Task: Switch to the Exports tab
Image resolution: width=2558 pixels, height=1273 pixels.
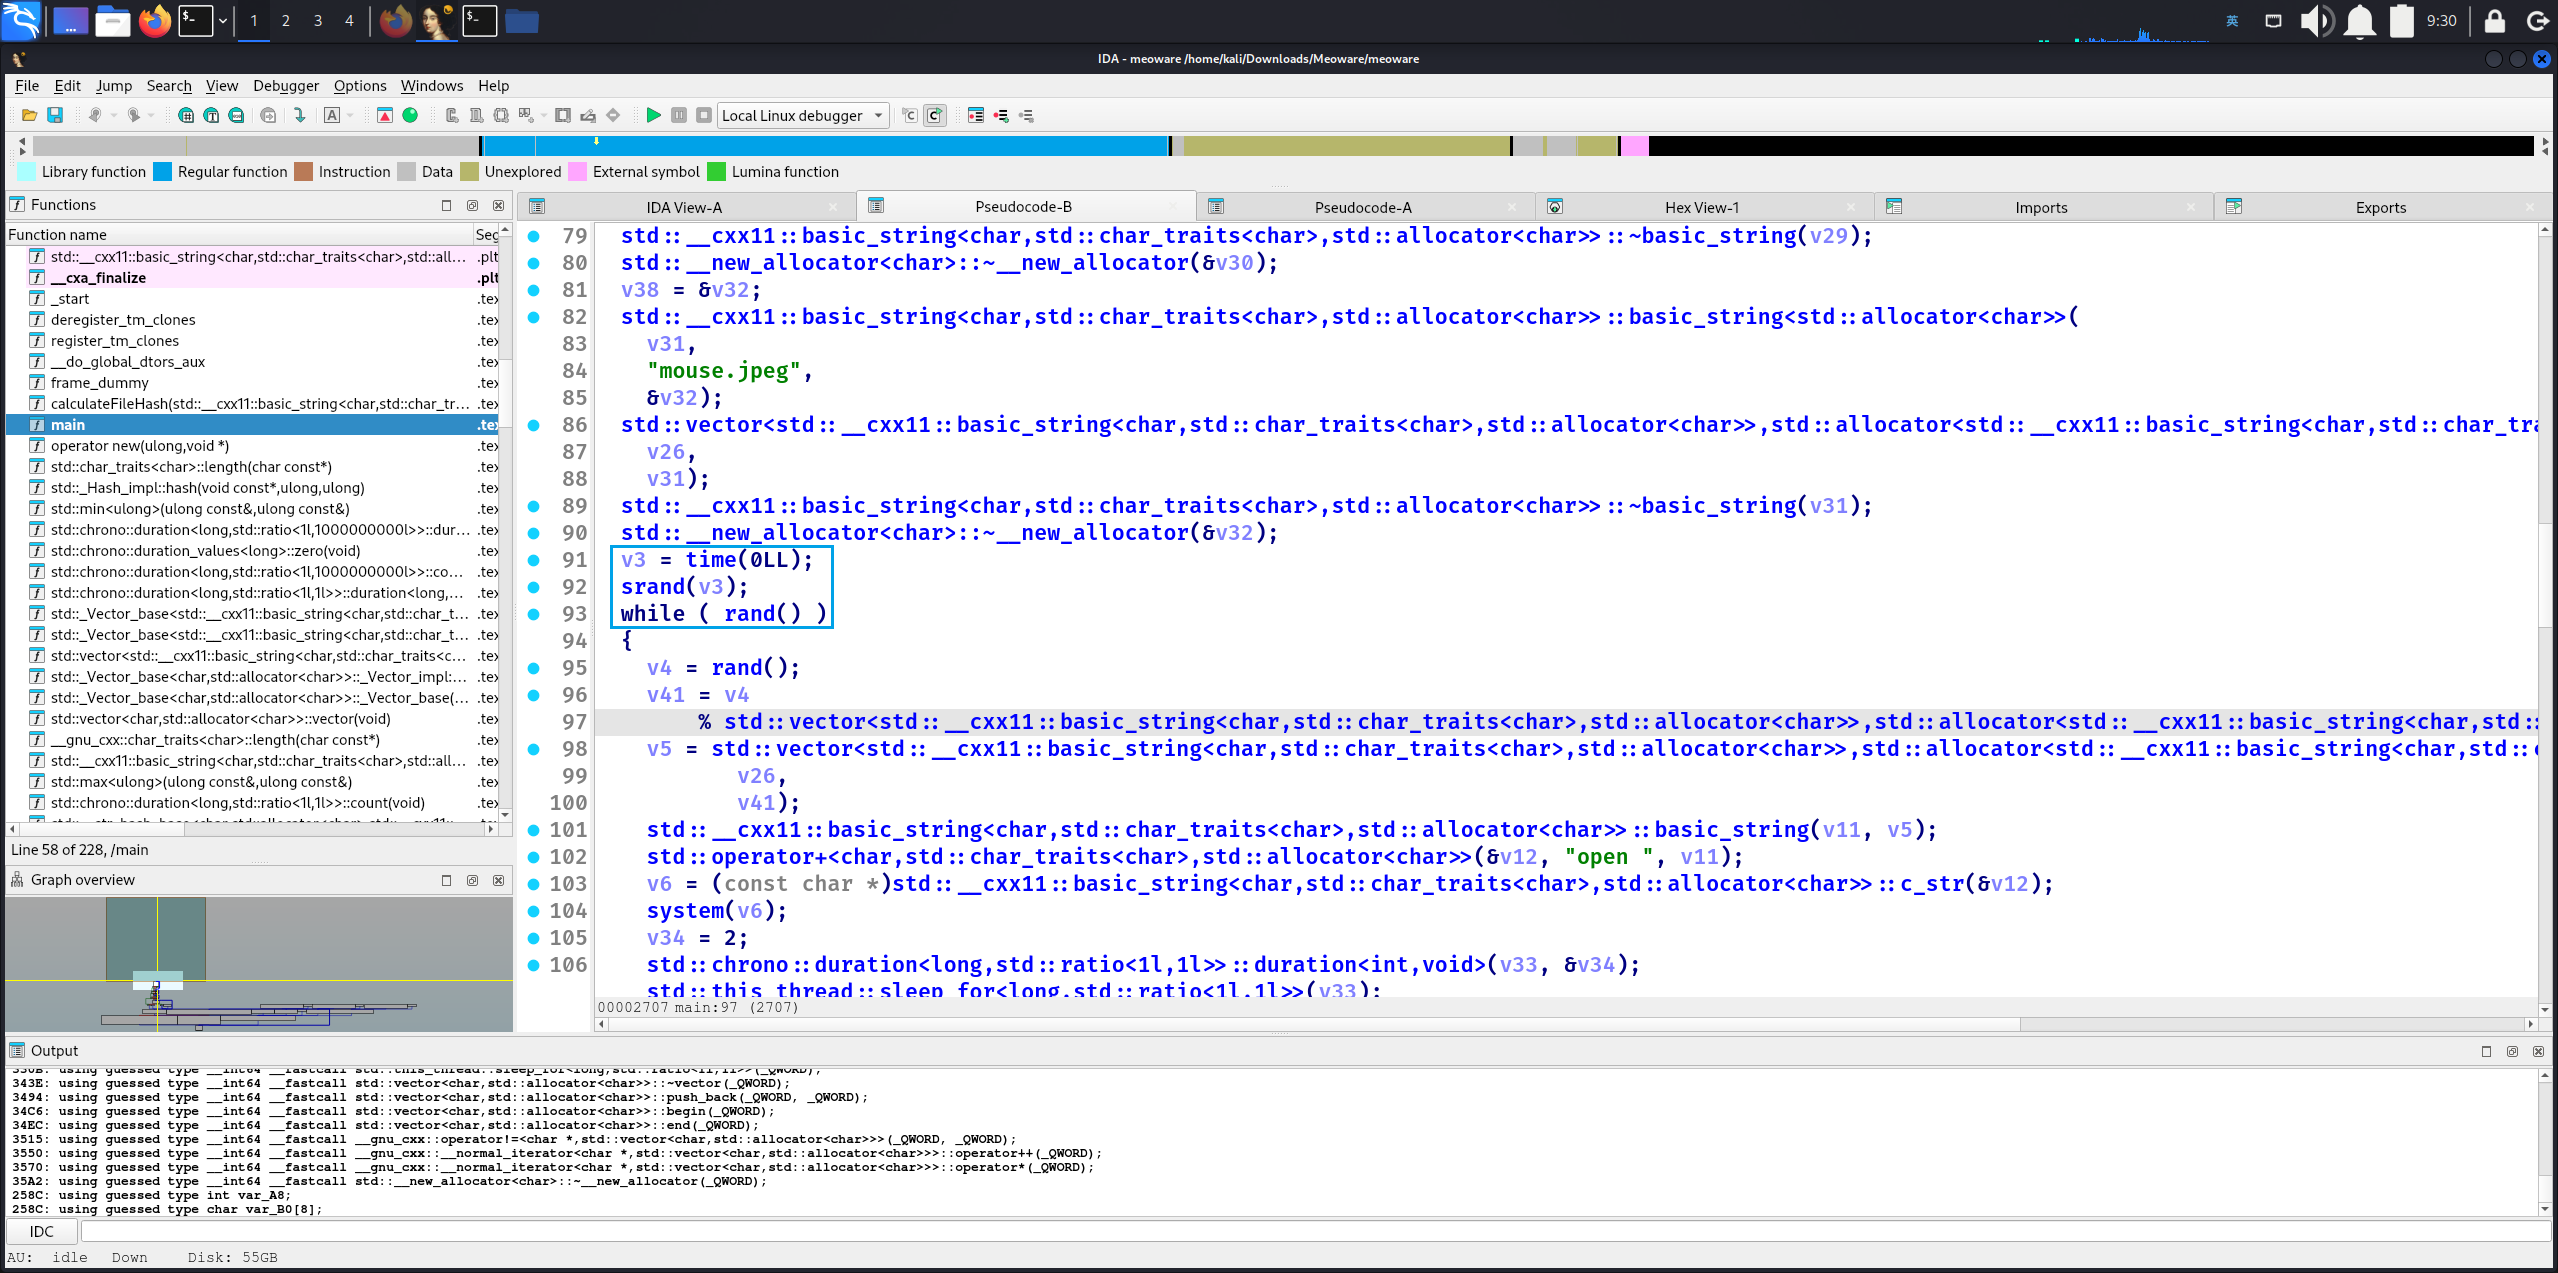Action: tap(2380, 207)
